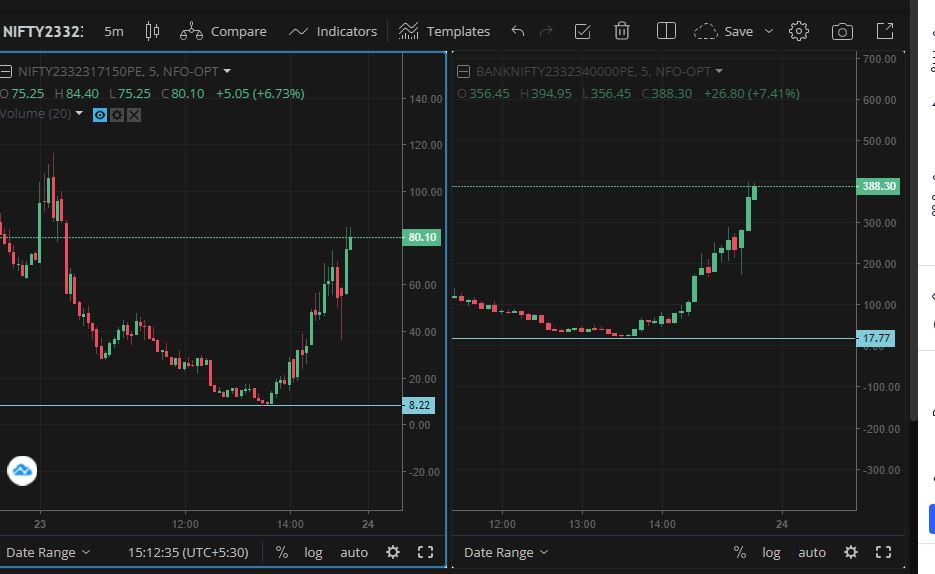Toggle the Volume indicator eye visibility icon
935x574 pixels.
click(100, 114)
